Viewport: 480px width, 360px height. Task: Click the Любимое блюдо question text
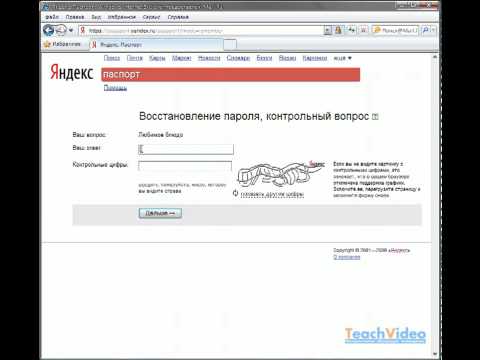[161, 135]
